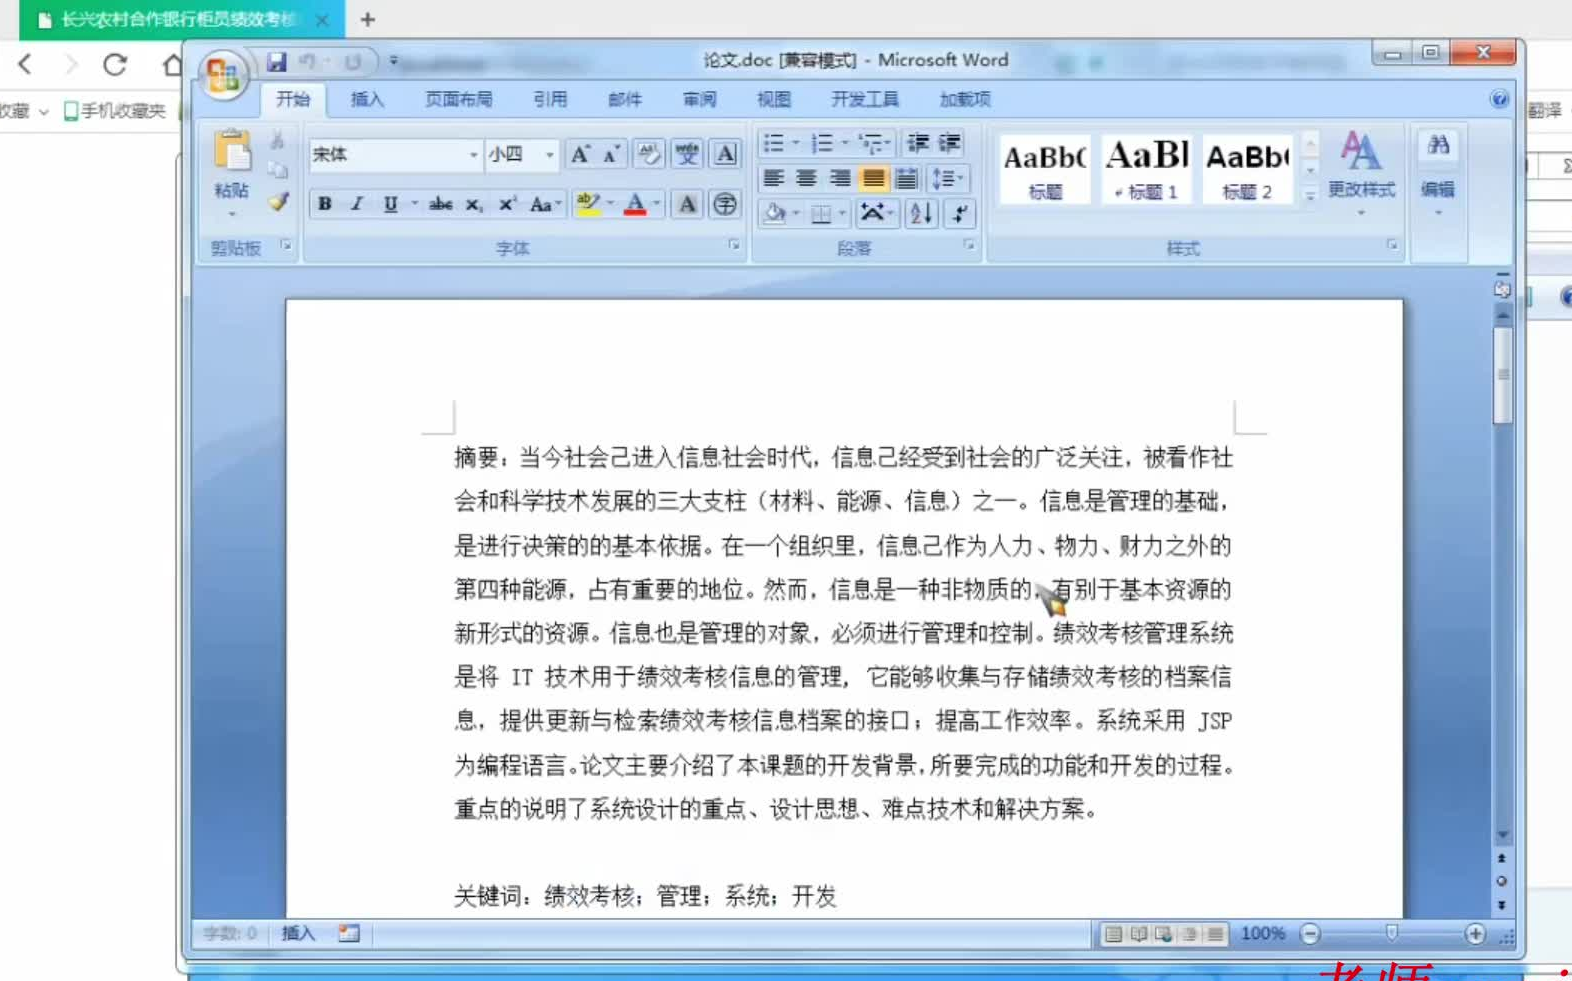Toggle Underline formatting
Image resolution: width=1572 pixels, height=981 pixels.
point(390,204)
